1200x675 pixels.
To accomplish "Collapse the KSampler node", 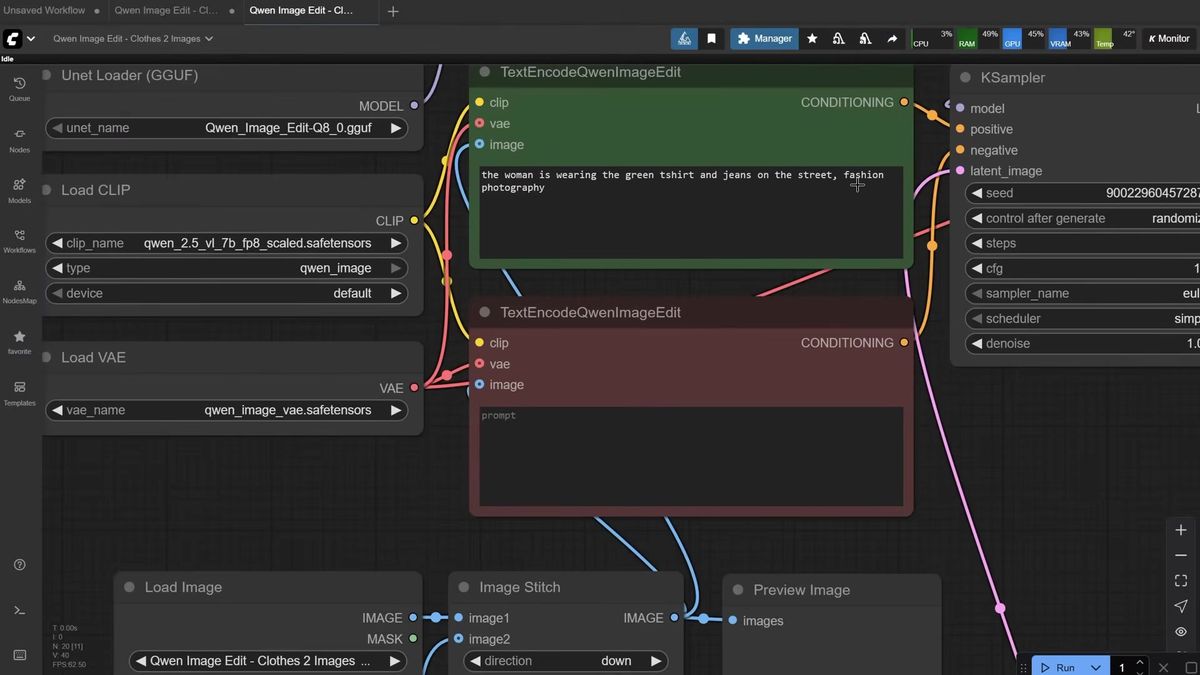I will pos(966,77).
